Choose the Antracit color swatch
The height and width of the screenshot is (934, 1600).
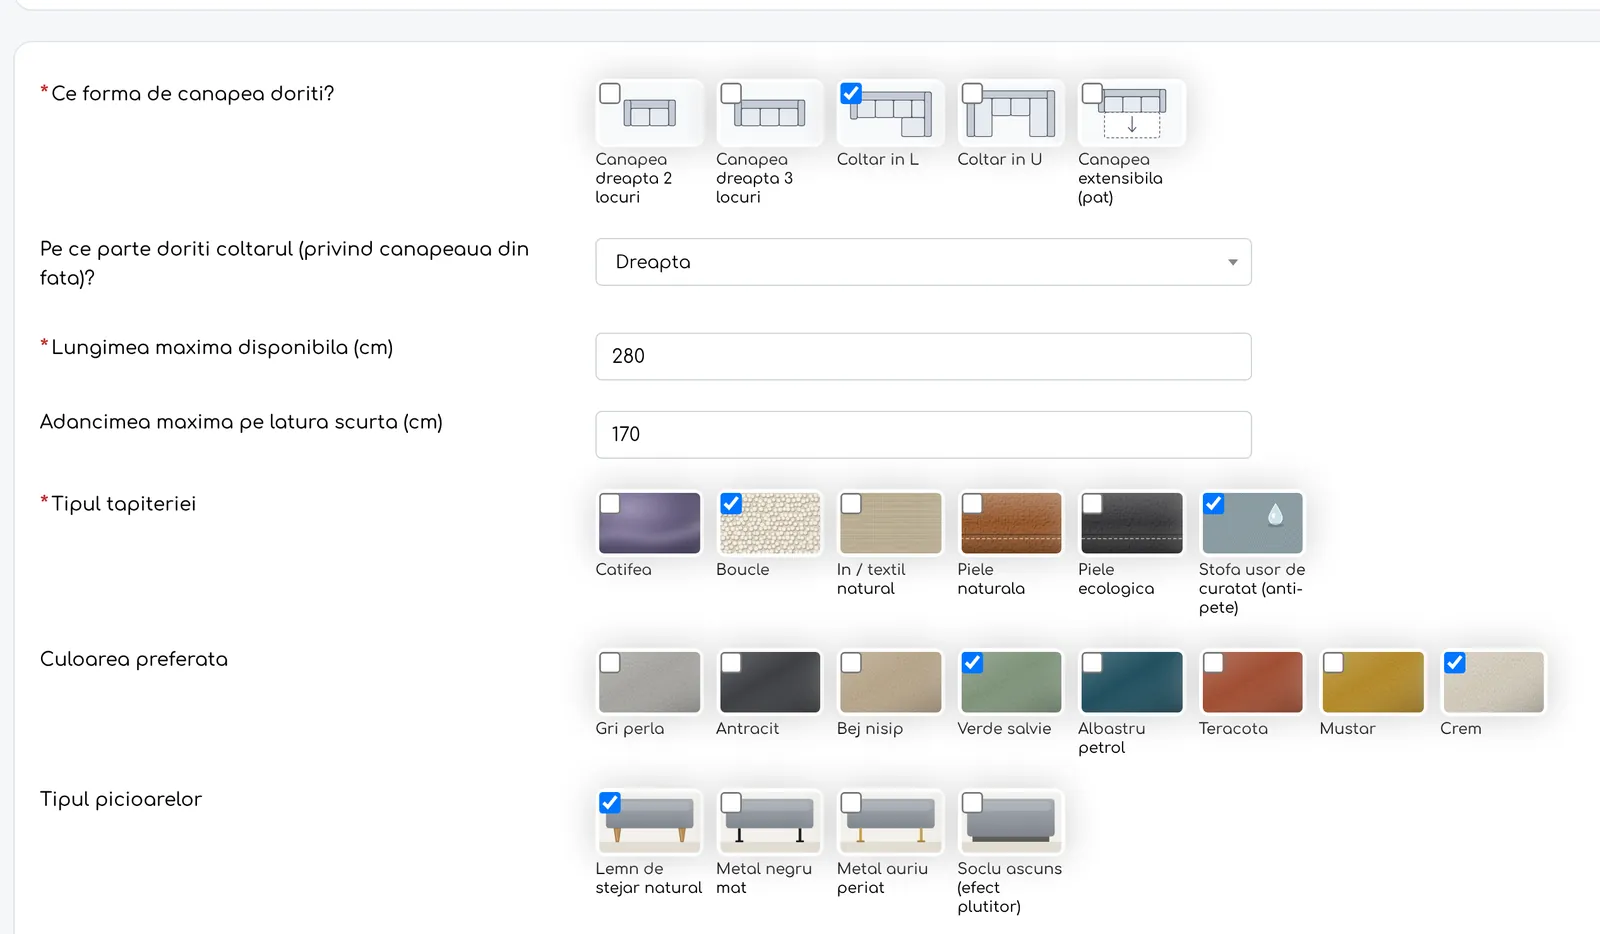tap(770, 682)
